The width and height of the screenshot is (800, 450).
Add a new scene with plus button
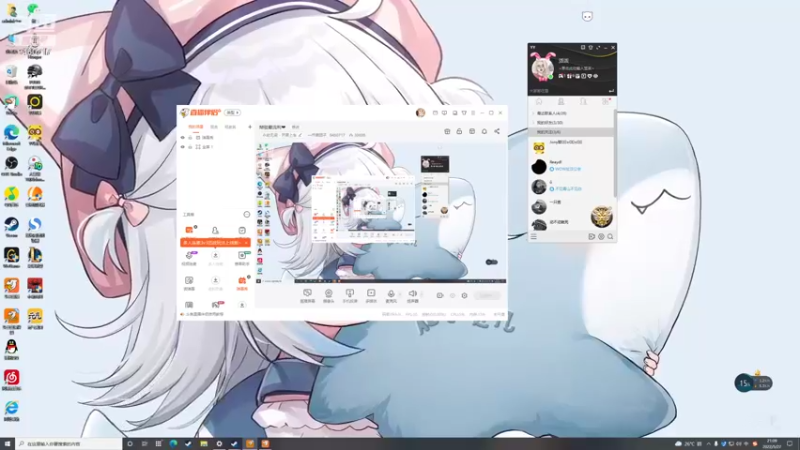pyautogui.click(x=250, y=127)
